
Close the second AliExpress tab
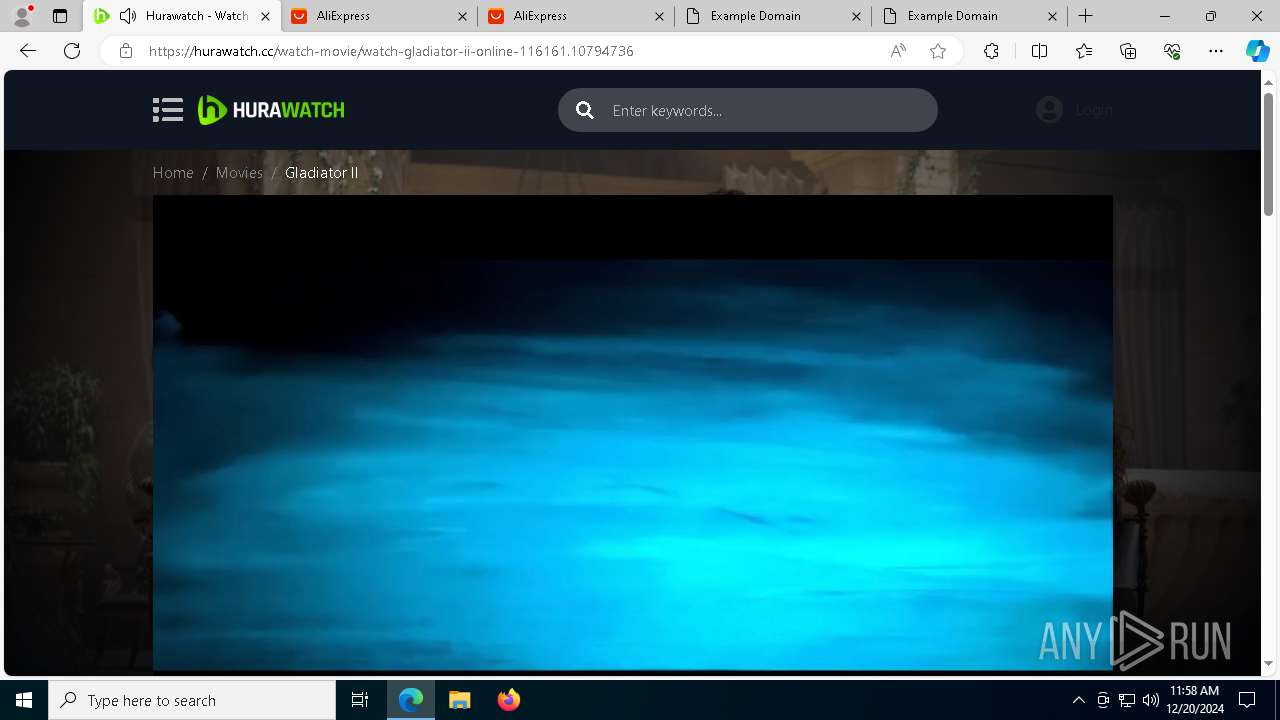[x=659, y=16]
